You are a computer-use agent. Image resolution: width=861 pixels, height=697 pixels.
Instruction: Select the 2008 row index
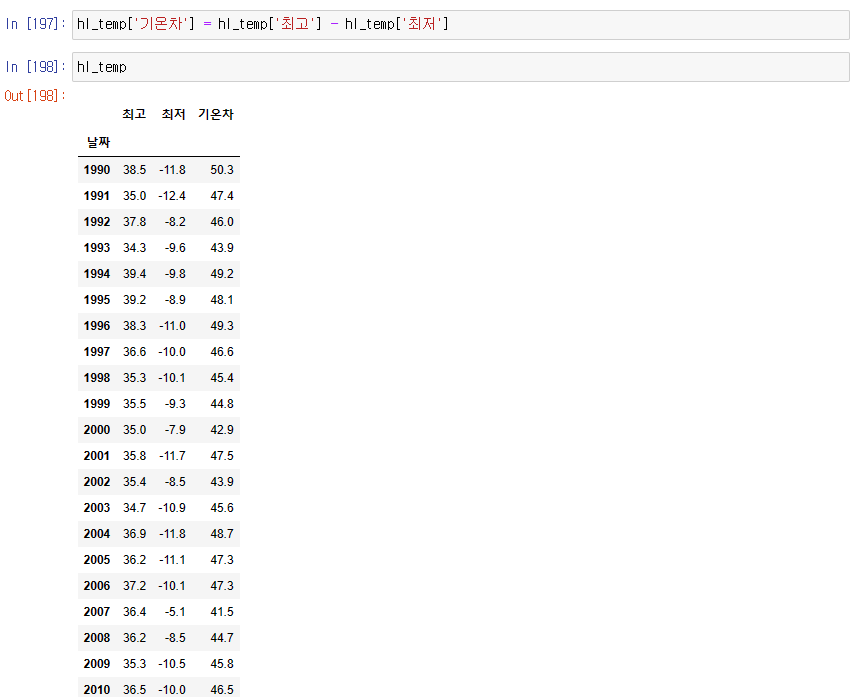pyautogui.click(x=97, y=638)
